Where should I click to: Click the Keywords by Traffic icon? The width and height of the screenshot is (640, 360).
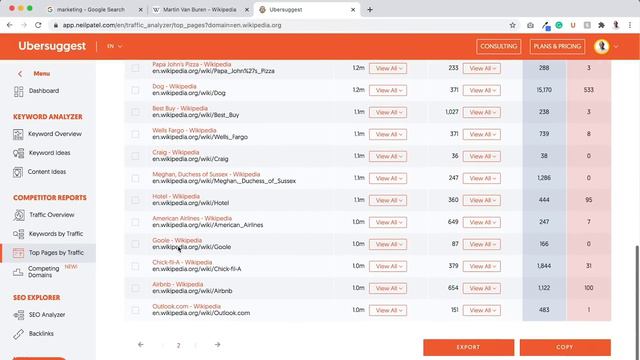click(18, 234)
